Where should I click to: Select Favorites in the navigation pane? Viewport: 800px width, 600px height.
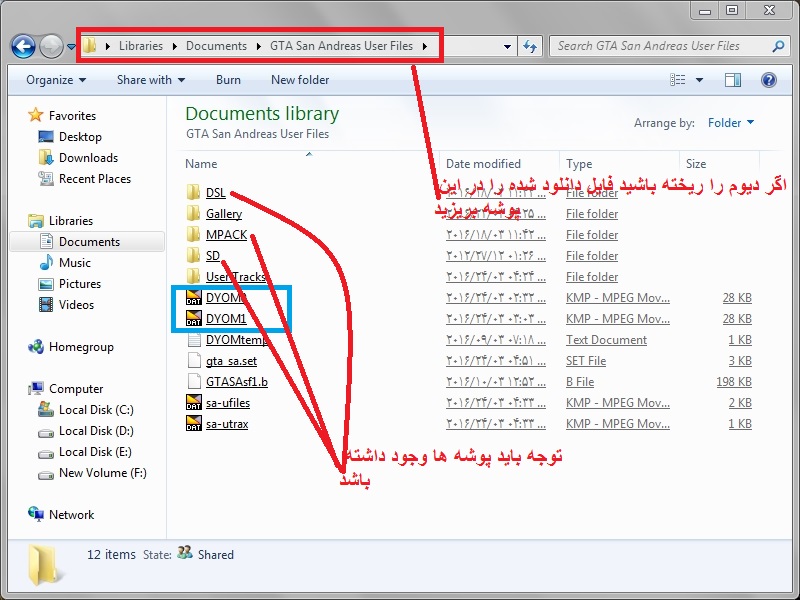point(62,115)
